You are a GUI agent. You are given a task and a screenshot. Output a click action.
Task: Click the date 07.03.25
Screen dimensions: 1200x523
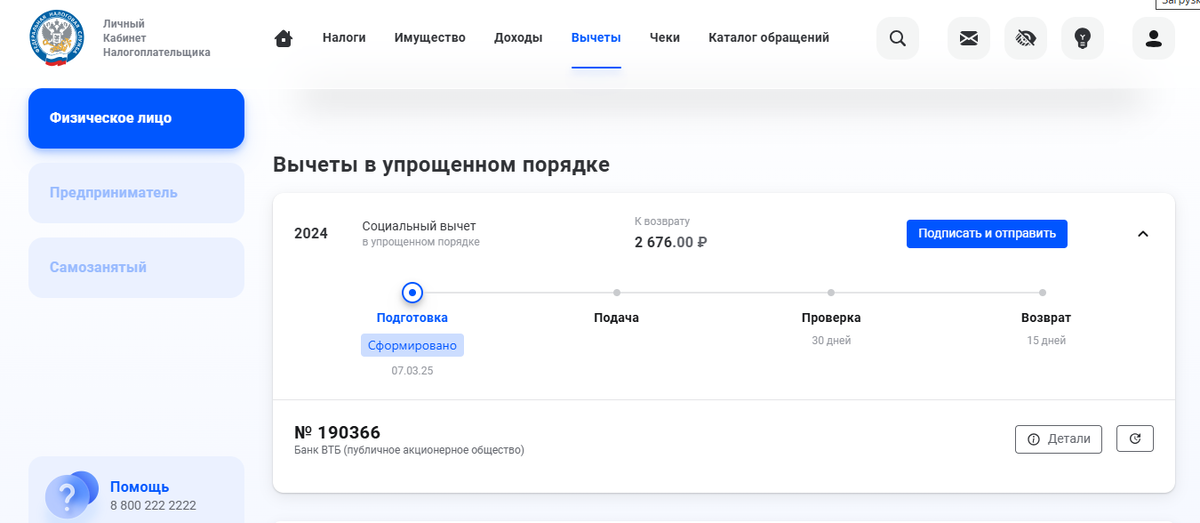pos(412,370)
